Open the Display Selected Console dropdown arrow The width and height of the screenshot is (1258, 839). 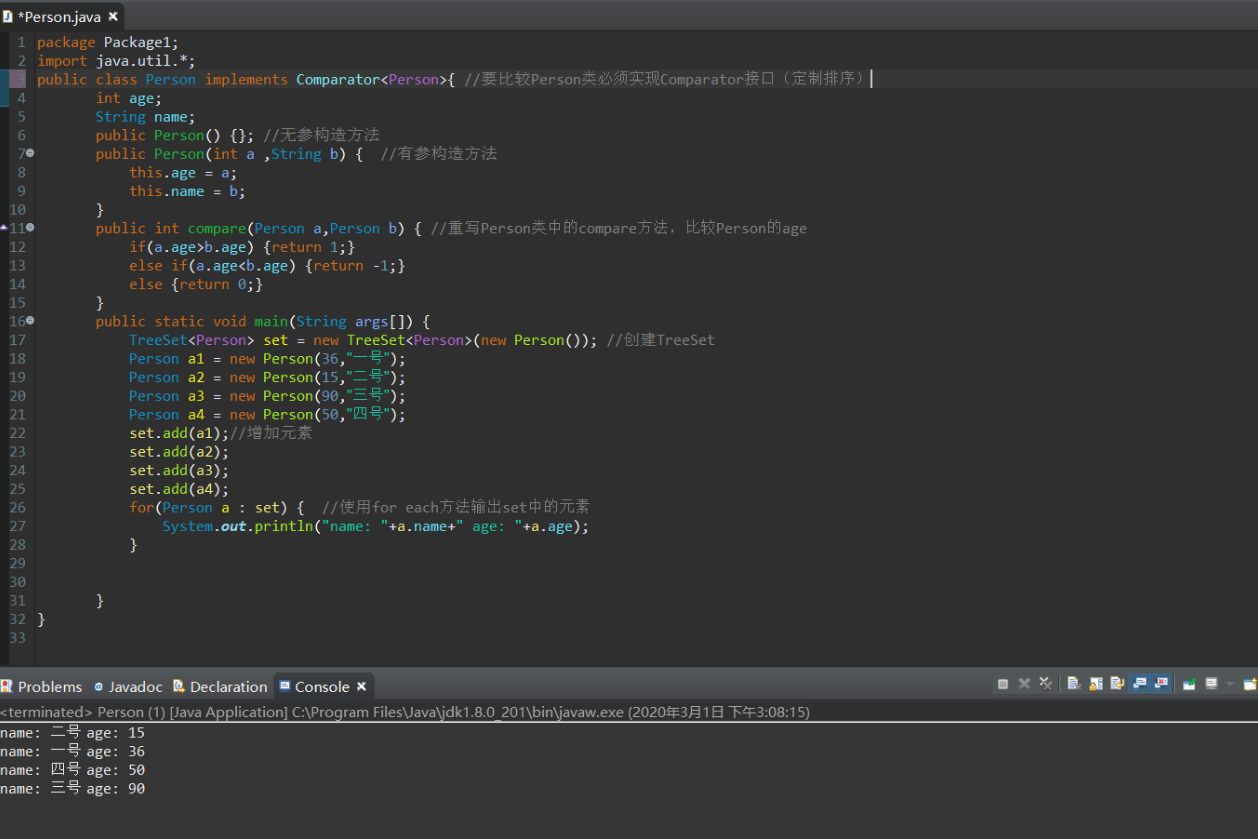1230,684
